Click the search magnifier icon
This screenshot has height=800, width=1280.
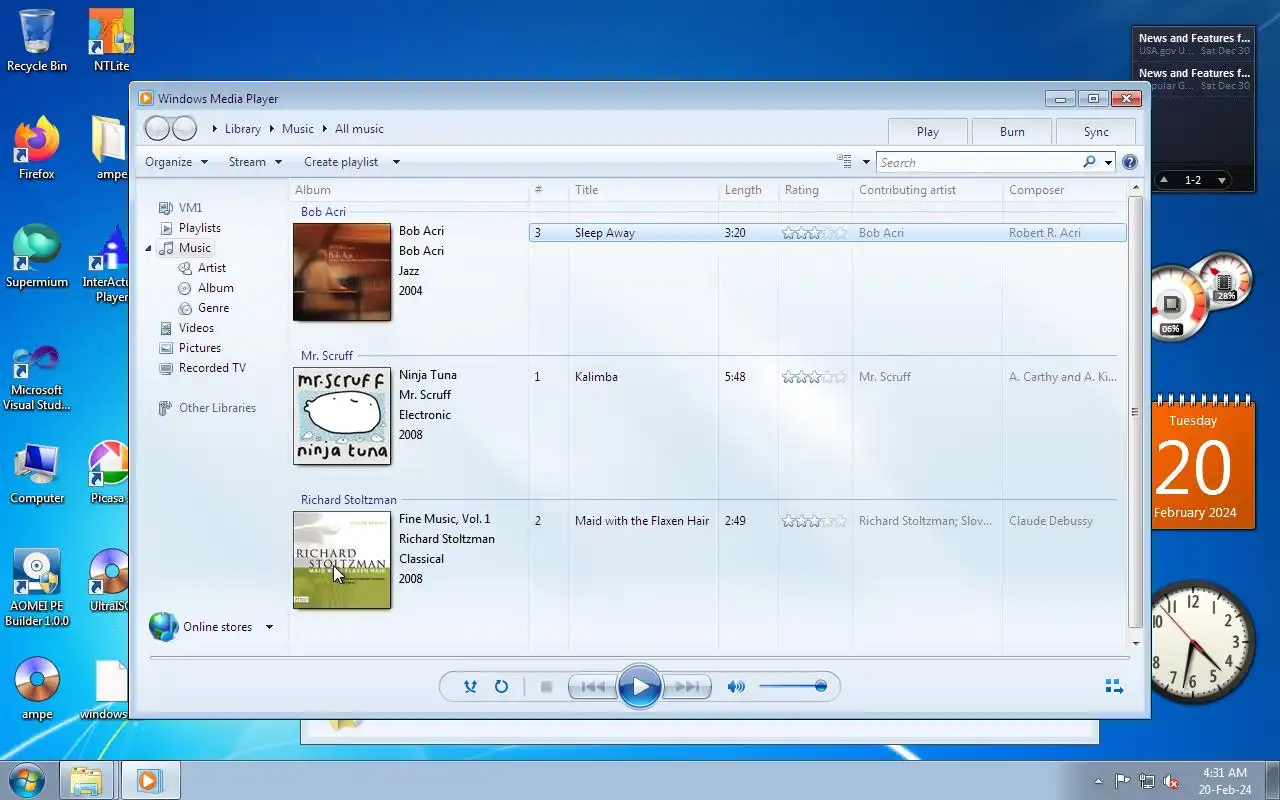(1089, 162)
